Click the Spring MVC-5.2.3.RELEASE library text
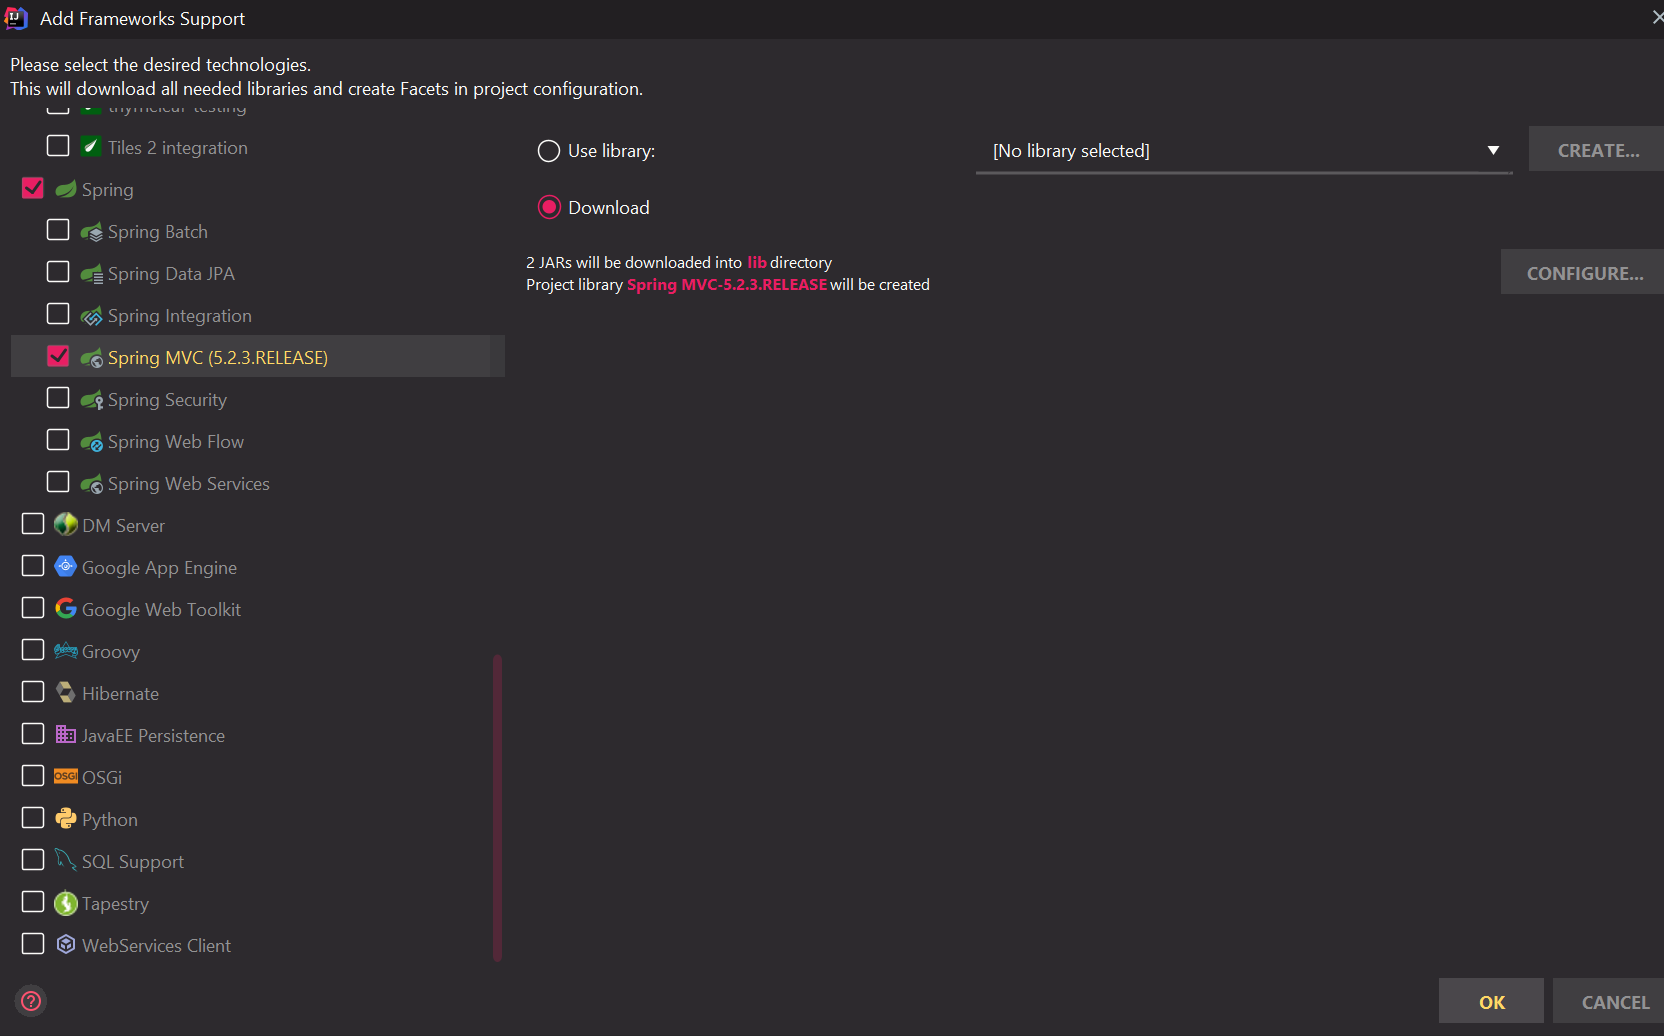This screenshot has width=1664, height=1036. 727,285
